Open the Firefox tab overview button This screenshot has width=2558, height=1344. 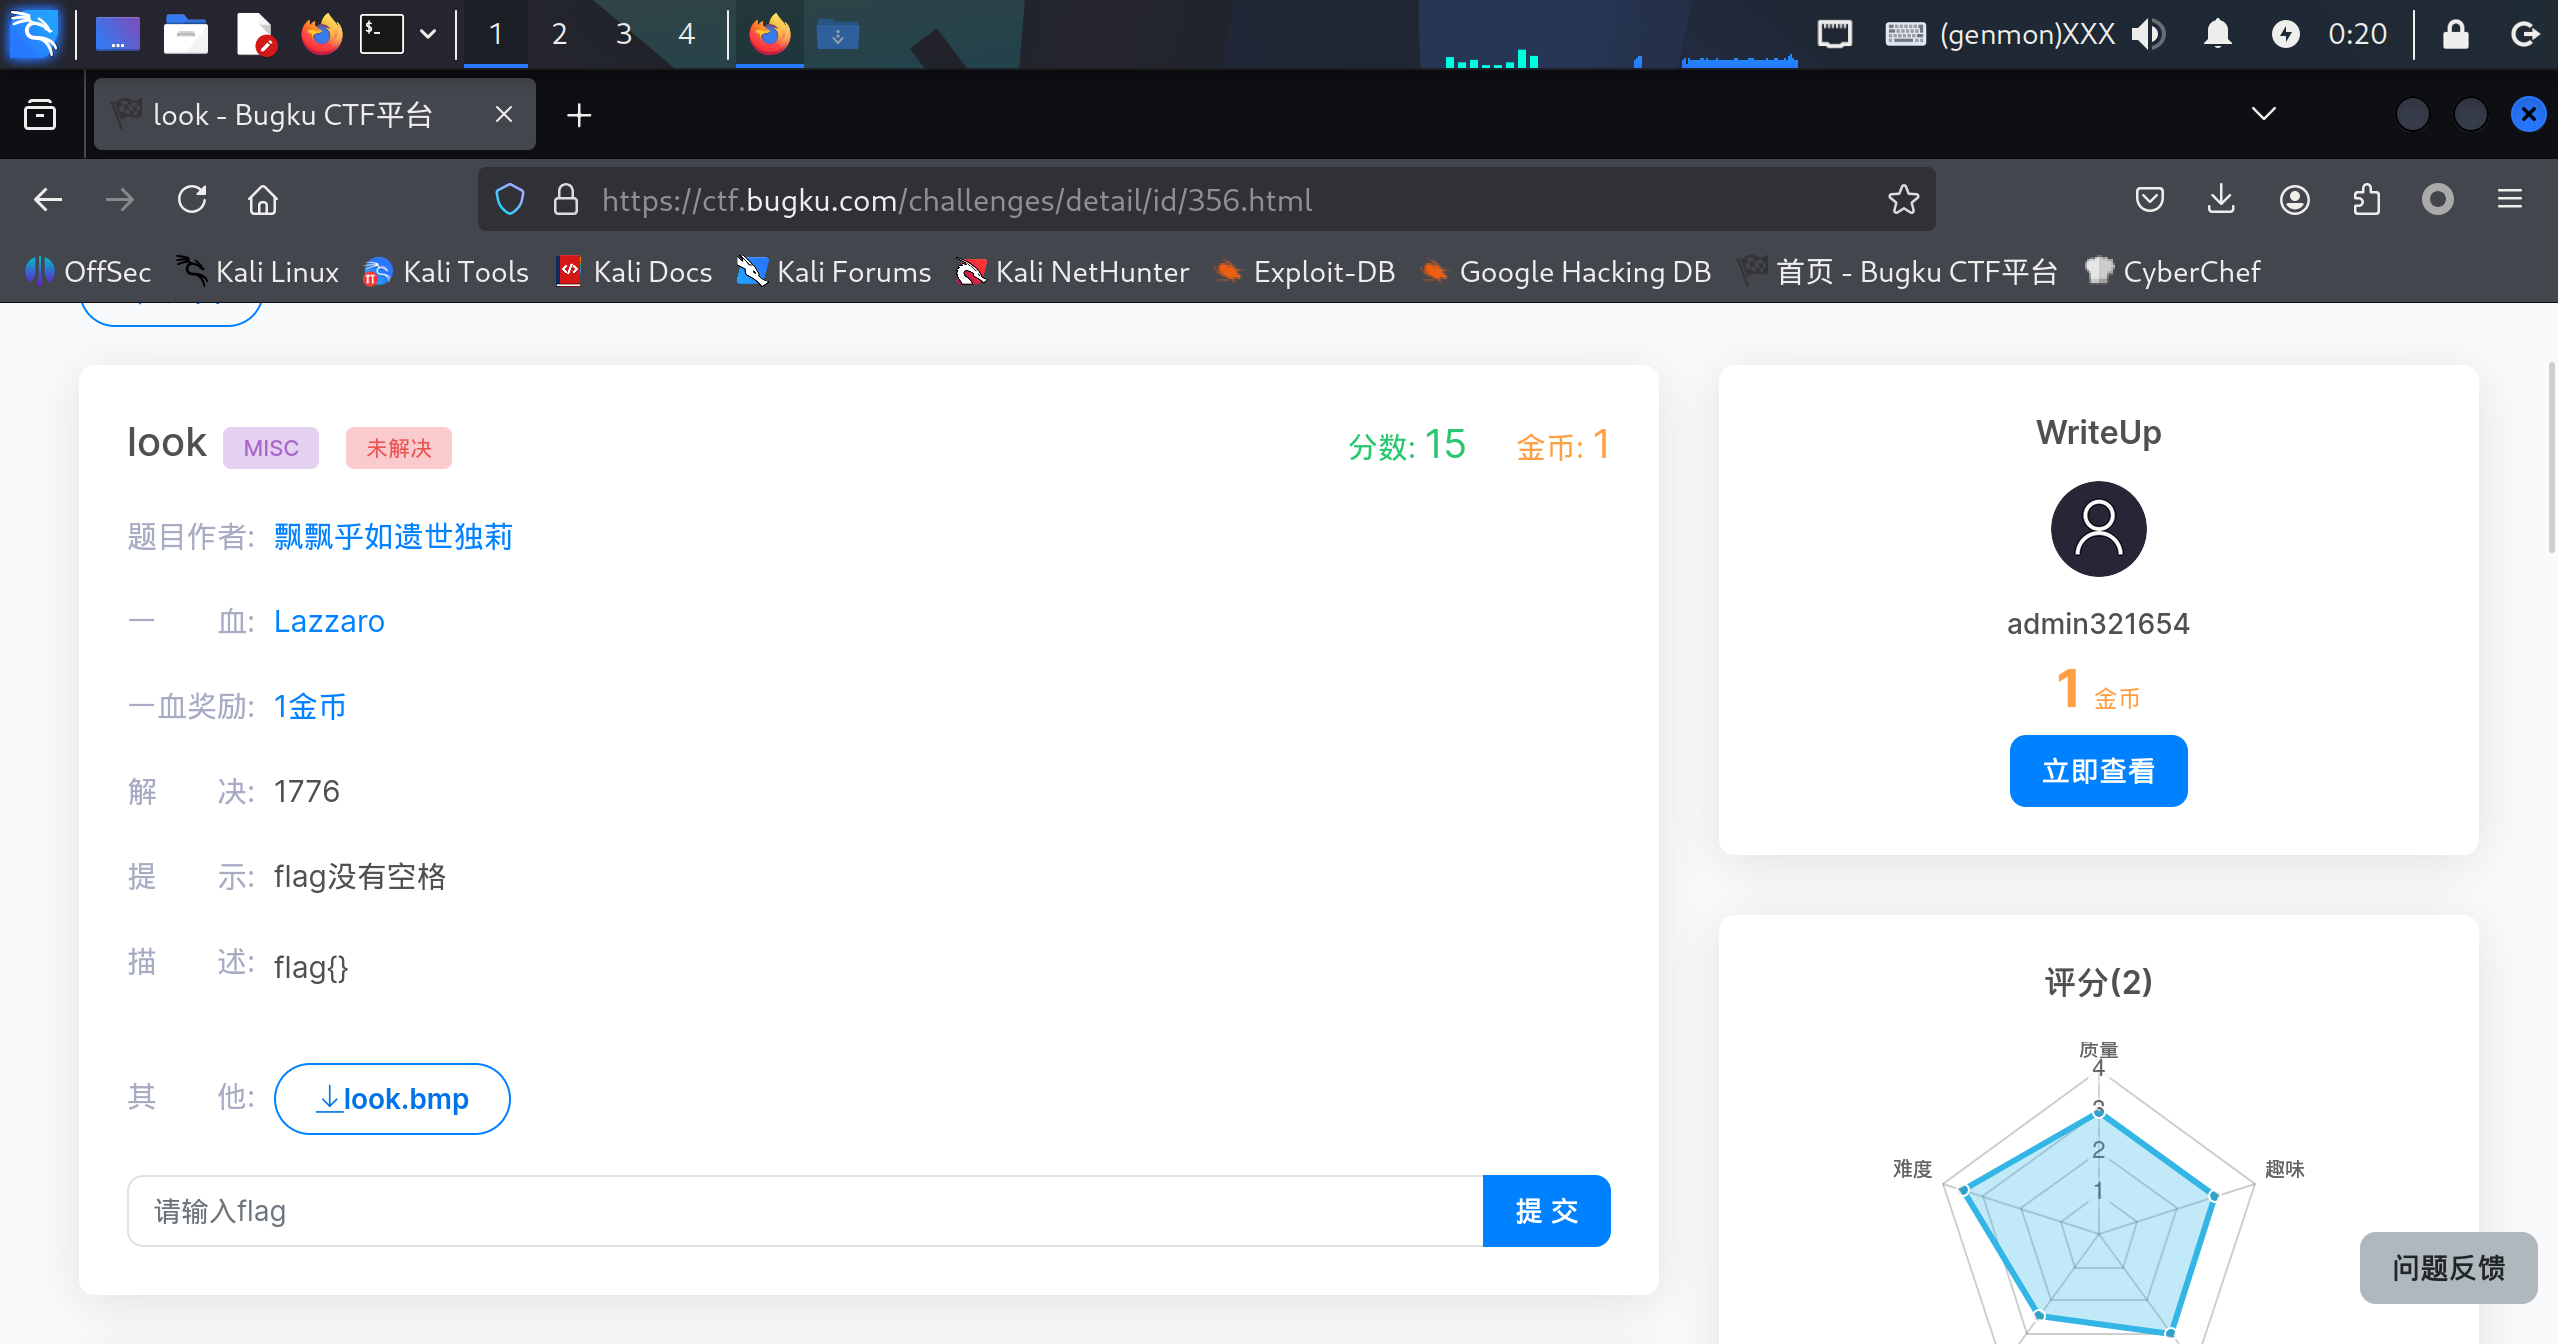click(x=40, y=114)
